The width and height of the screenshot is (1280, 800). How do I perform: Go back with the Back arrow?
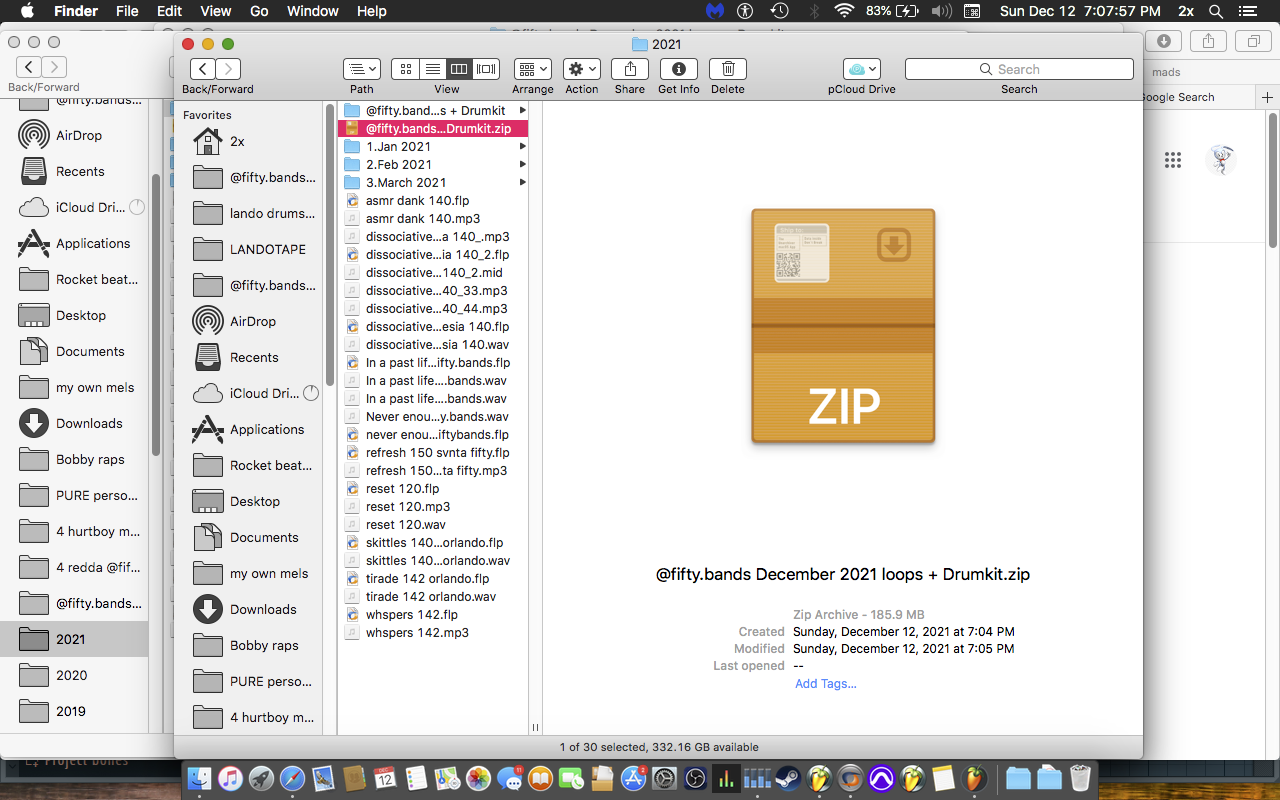(x=203, y=69)
